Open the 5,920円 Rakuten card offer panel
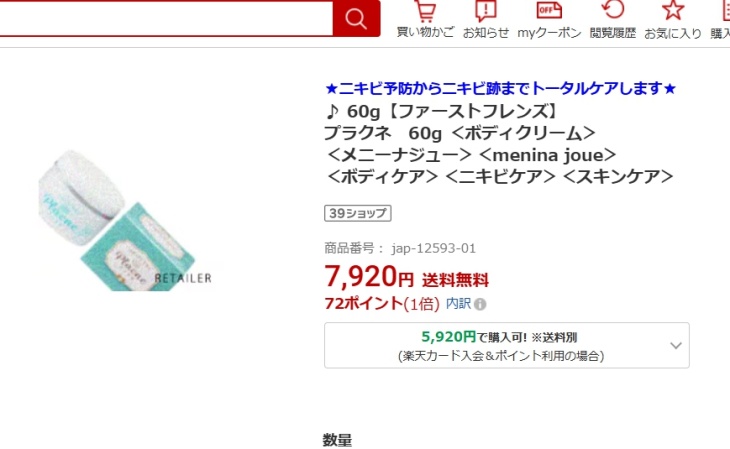 507,345
